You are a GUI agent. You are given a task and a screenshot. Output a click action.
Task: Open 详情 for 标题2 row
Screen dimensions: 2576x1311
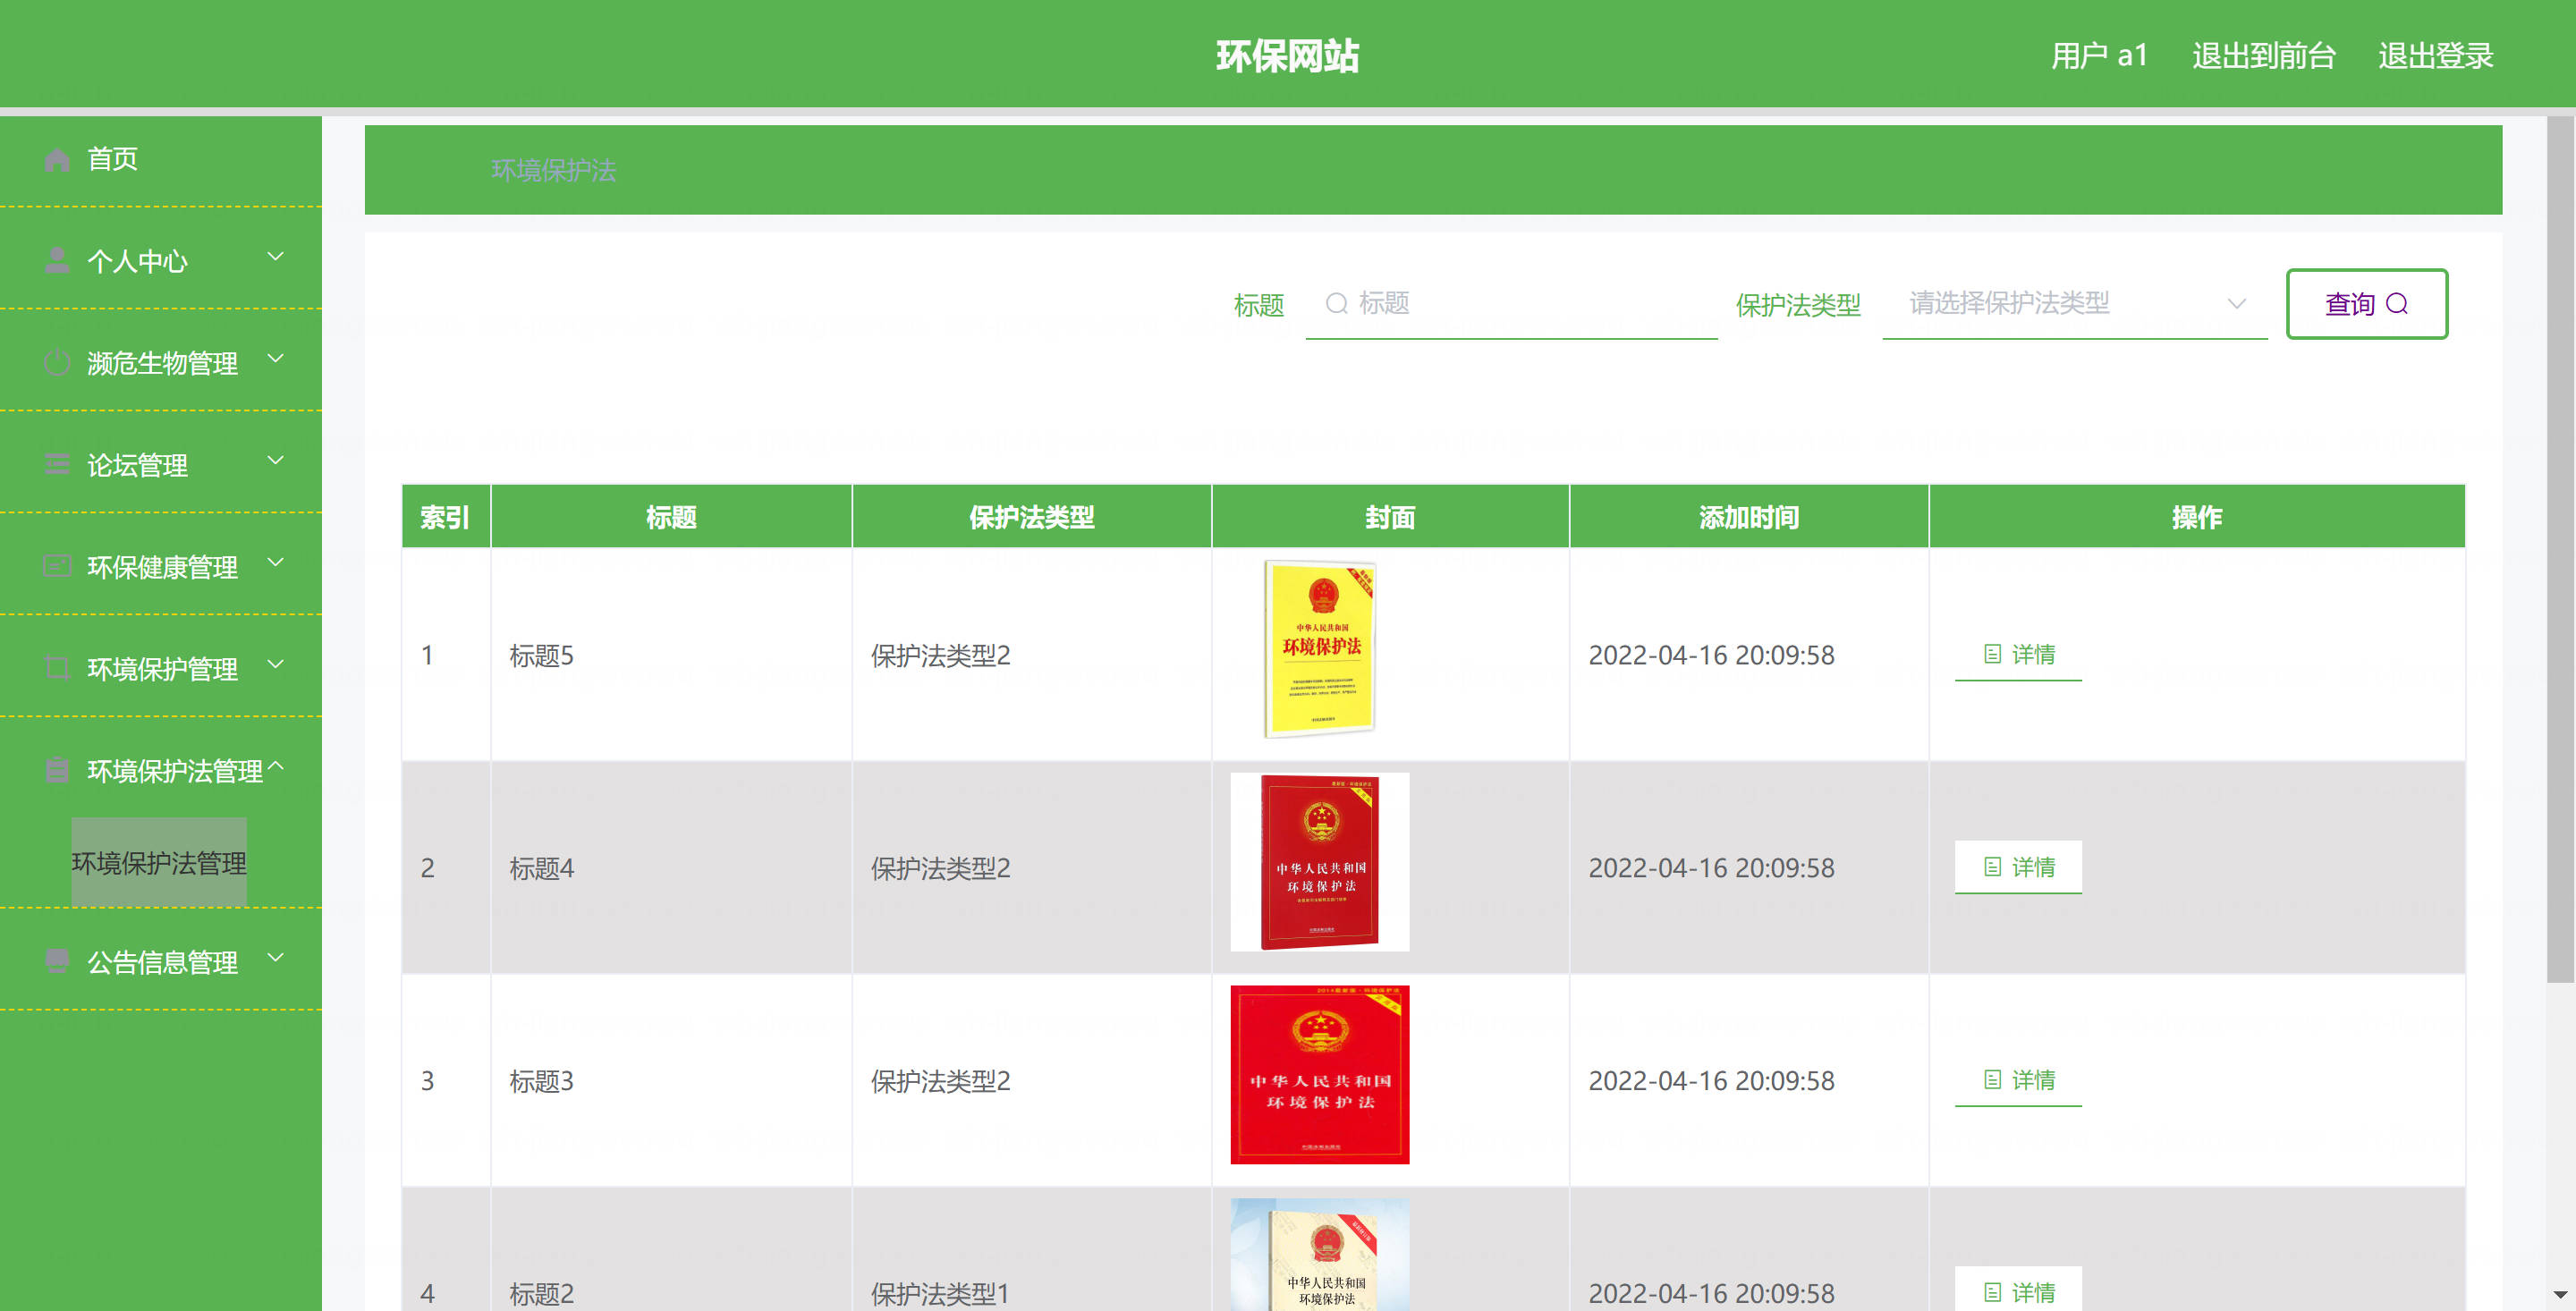[x=2018, y=1290]
